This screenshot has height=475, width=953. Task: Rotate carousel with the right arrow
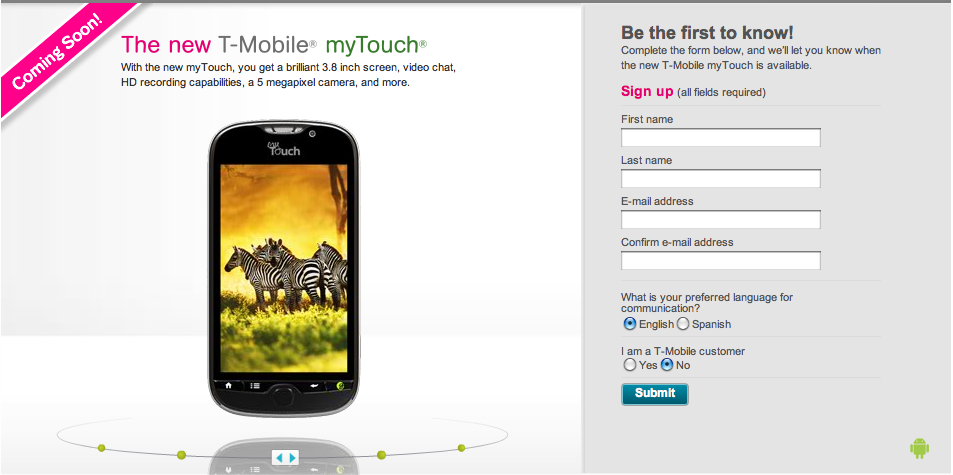click(292, 457)
